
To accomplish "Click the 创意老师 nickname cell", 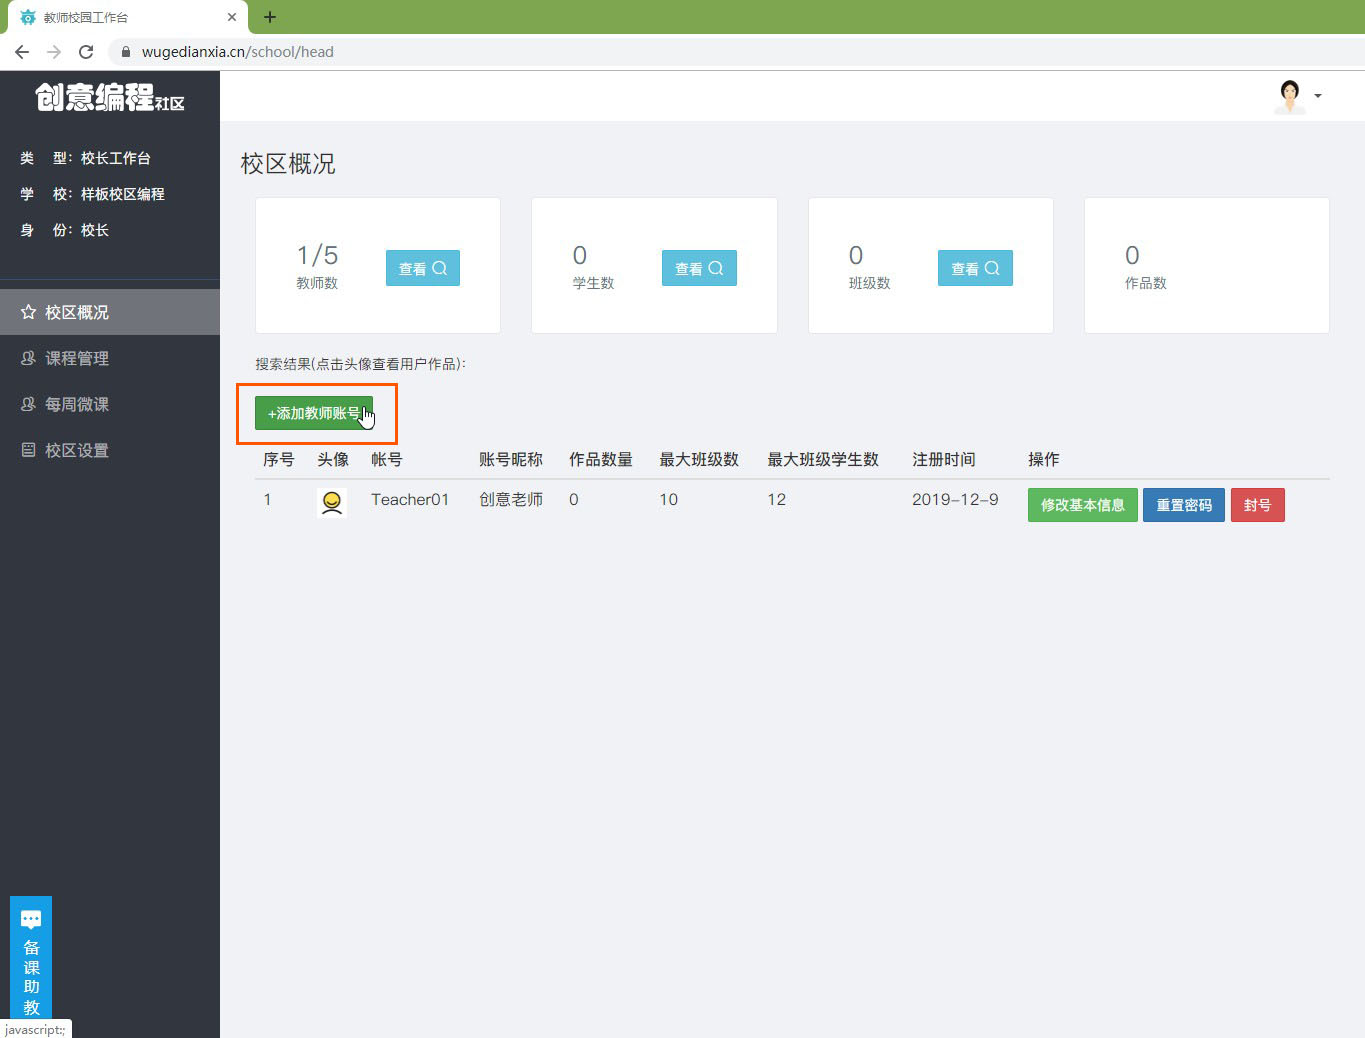I will (511, 499).
